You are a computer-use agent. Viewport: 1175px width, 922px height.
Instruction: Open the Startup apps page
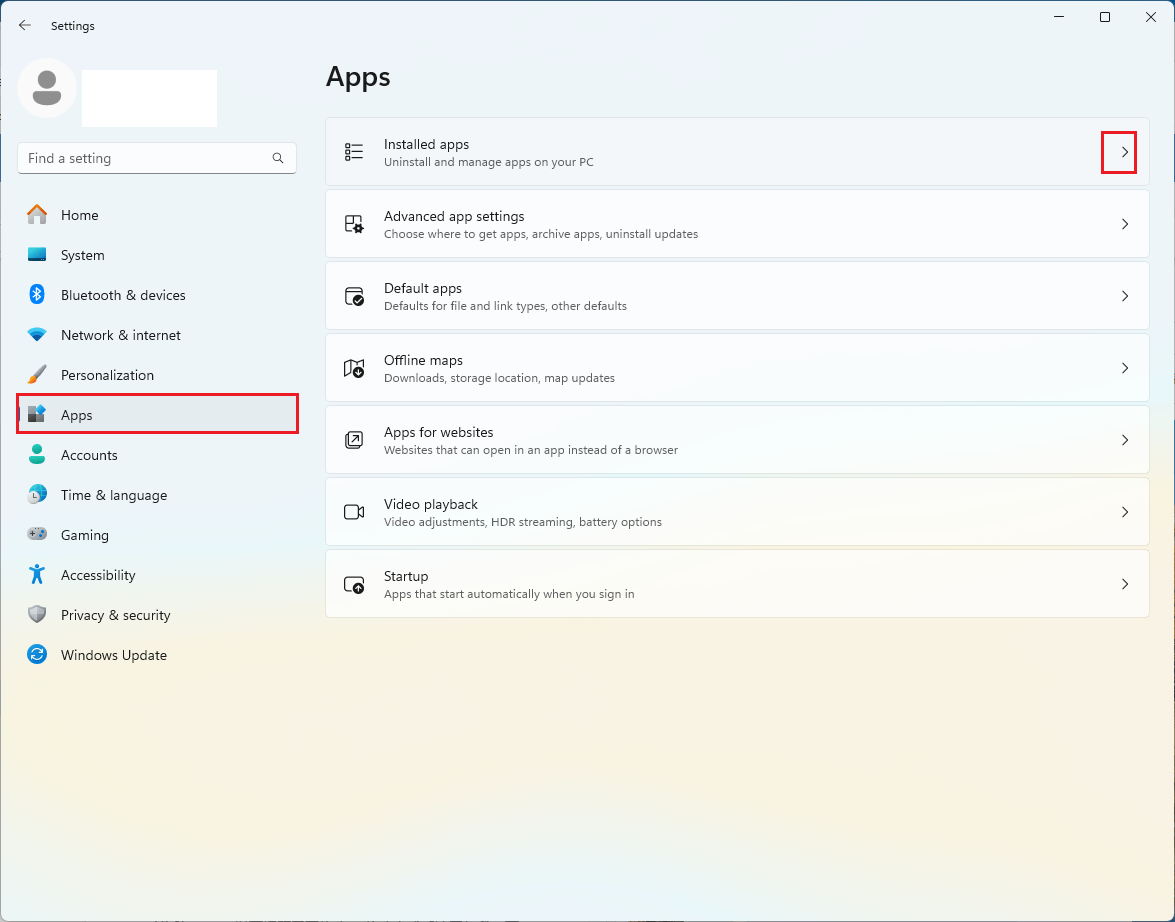[x=737, y=584]
